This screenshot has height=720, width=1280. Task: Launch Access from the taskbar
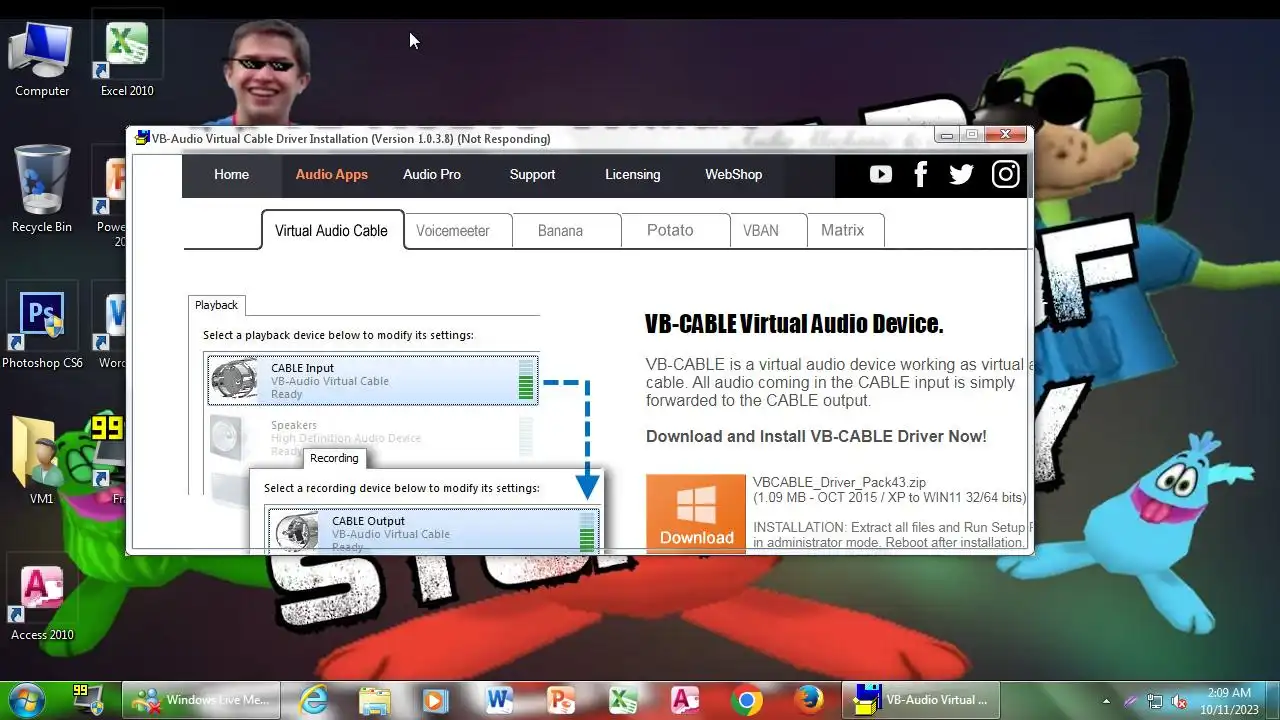click(x=685, y=700)
